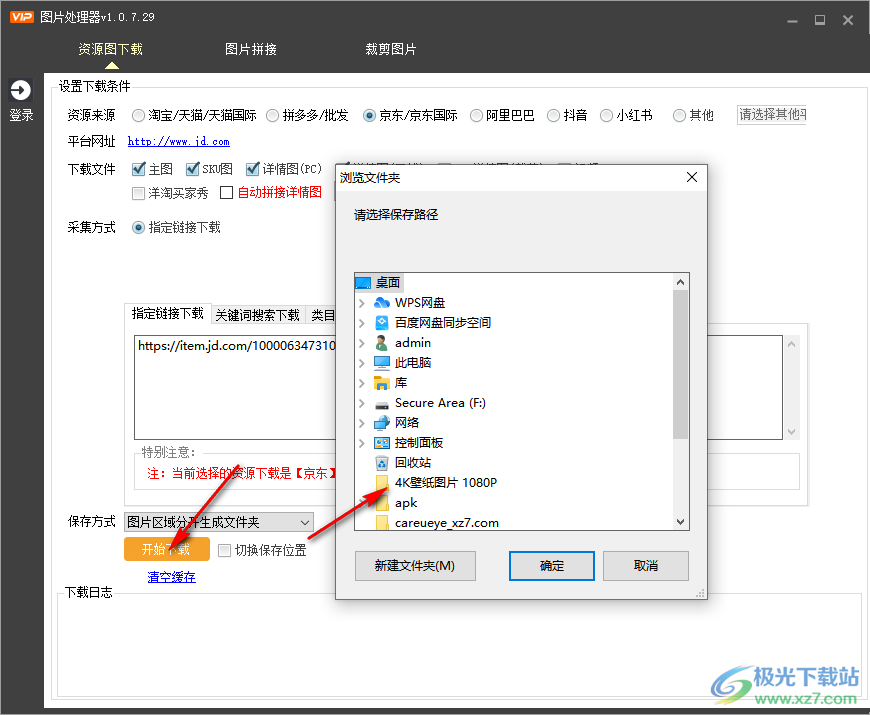
Task: Enable the 自动拼接详情图 checkbox
Action: (227, 192)
